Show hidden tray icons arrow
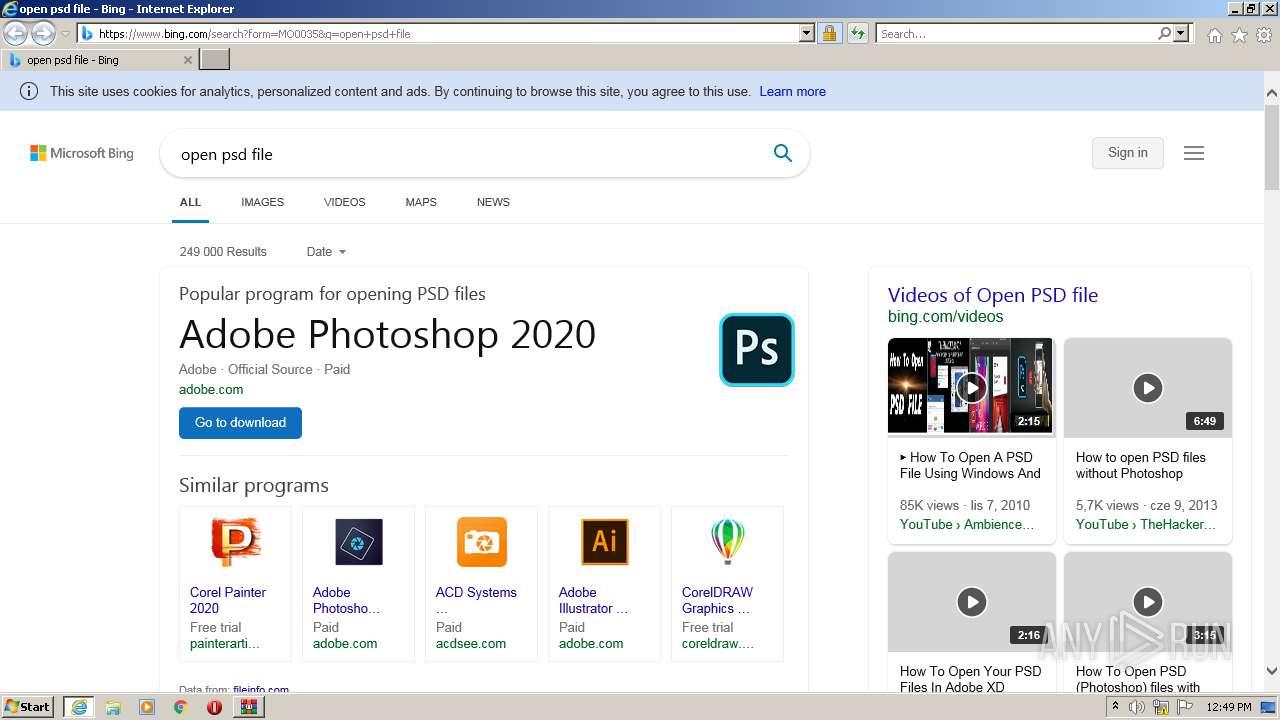Viewport: 1280px width, 720px height. [x=1115, y=706]
